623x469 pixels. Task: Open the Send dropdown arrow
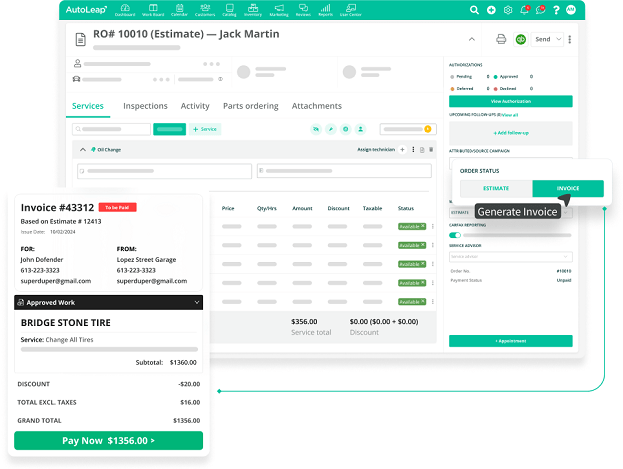click(558, 40)
